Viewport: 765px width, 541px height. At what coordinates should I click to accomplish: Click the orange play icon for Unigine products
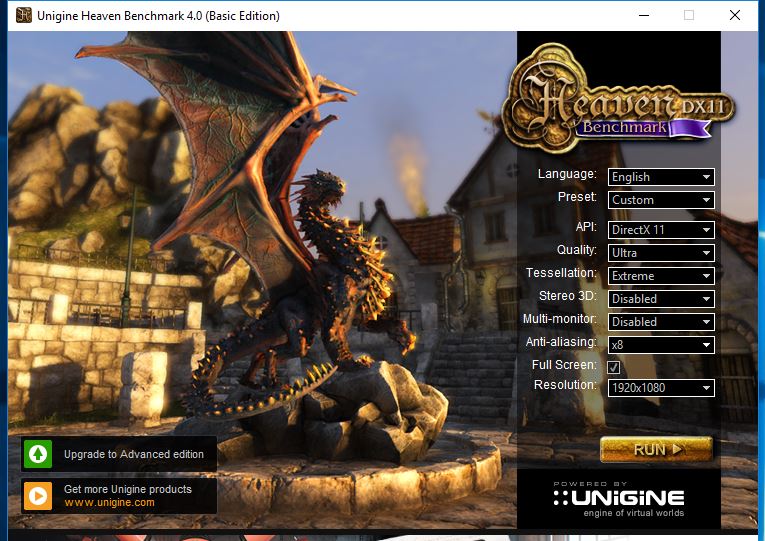coord(38,496)
